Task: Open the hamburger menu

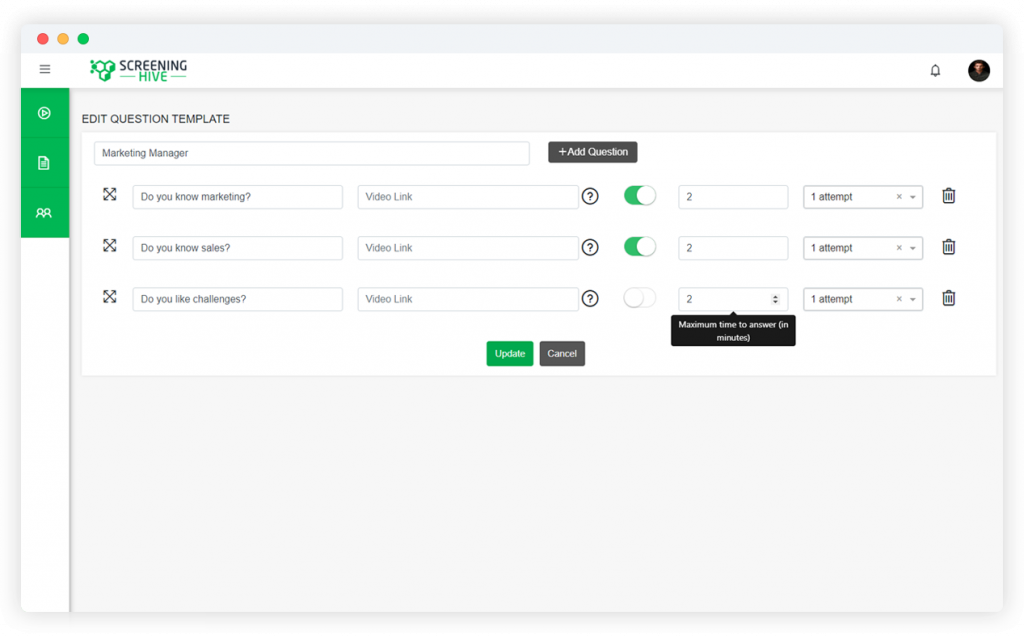Action: (44, 69)
